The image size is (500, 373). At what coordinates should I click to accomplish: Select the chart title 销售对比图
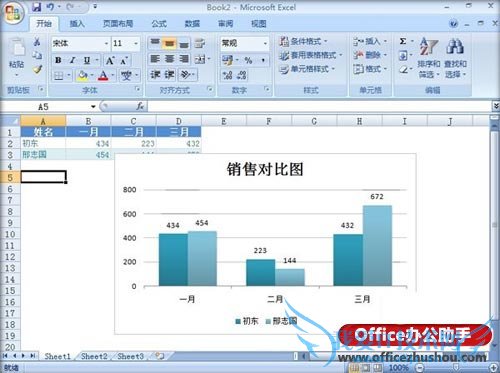265,169
